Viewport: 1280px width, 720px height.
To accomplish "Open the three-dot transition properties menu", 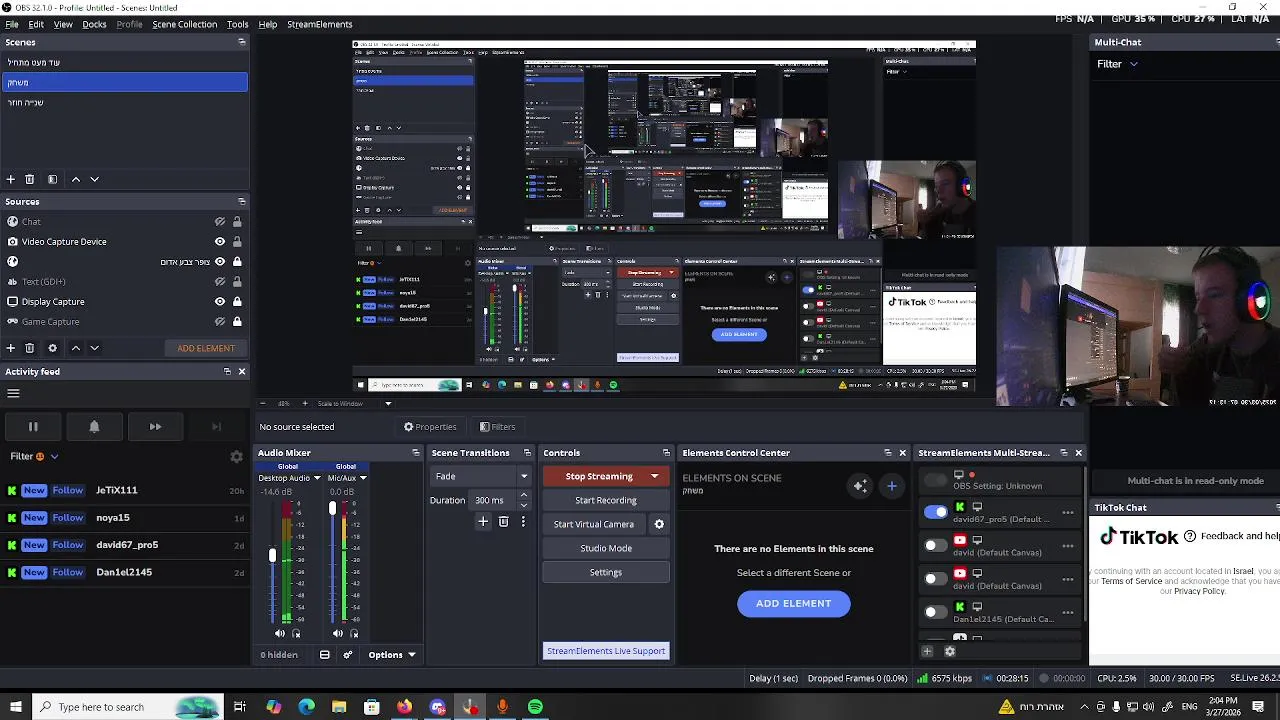I will point(523,522).
